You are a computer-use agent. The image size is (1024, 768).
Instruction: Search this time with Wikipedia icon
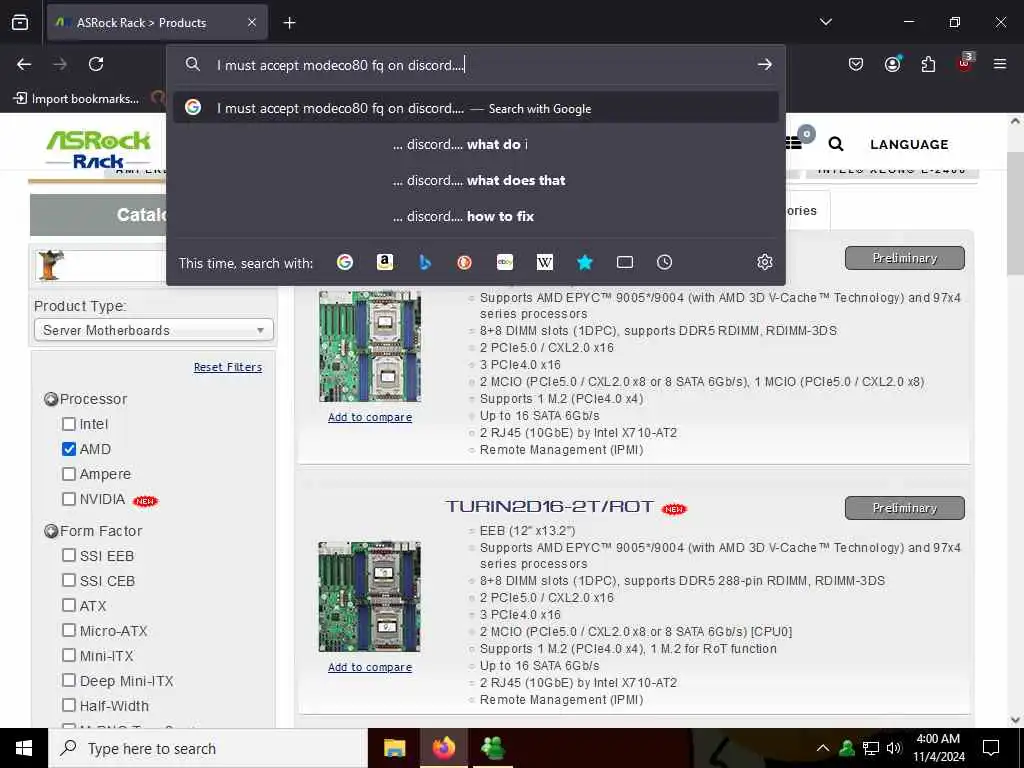tap(545, 262)
